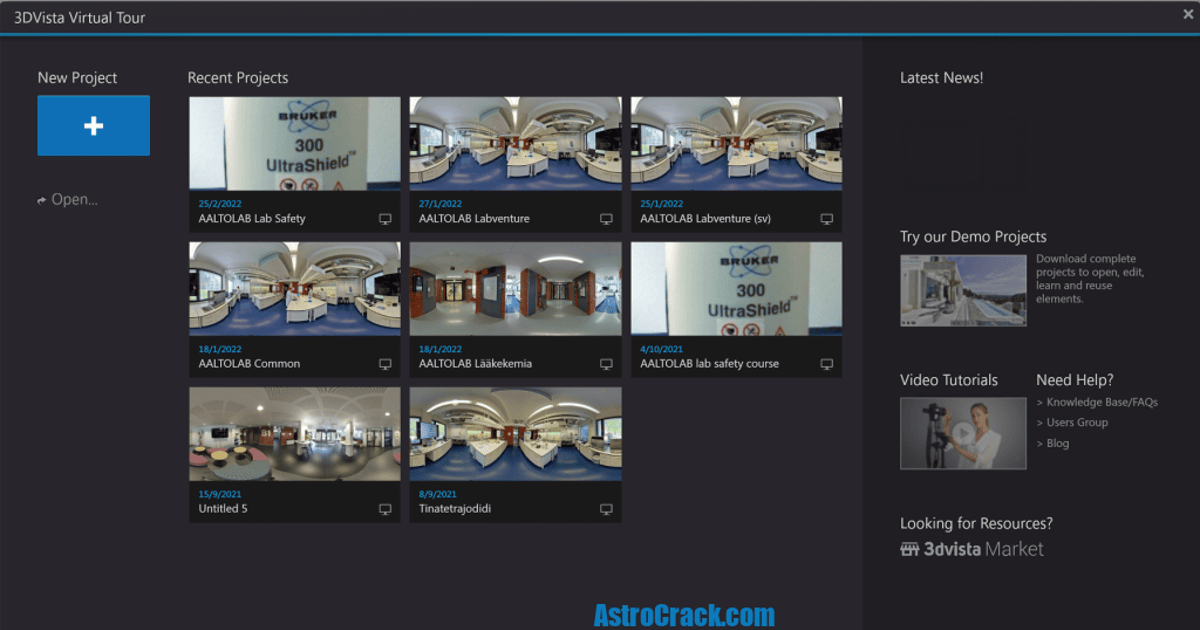Image resolution: width=1200 pixels, height=630 pixels.
Task: Click the monitor icon on AALTOLAB Labventure
Action: click(x=606, y=218)
